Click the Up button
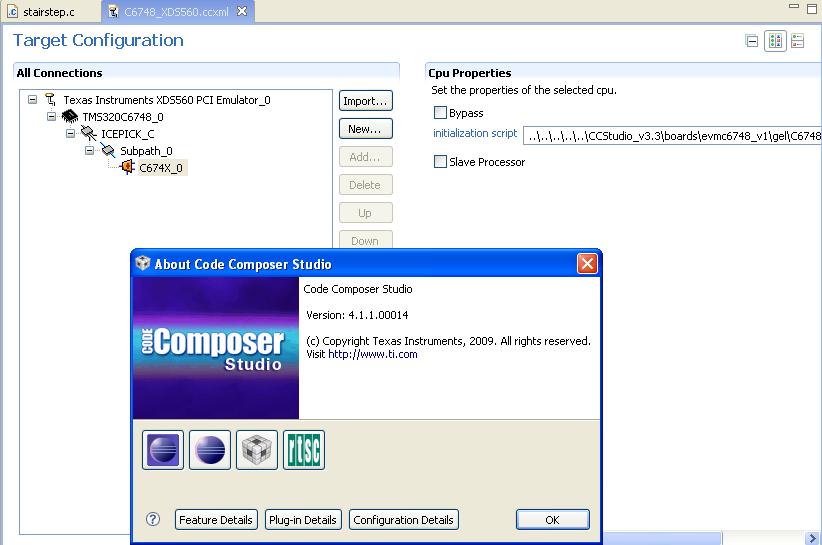822x545 pixels. [365, 213]
